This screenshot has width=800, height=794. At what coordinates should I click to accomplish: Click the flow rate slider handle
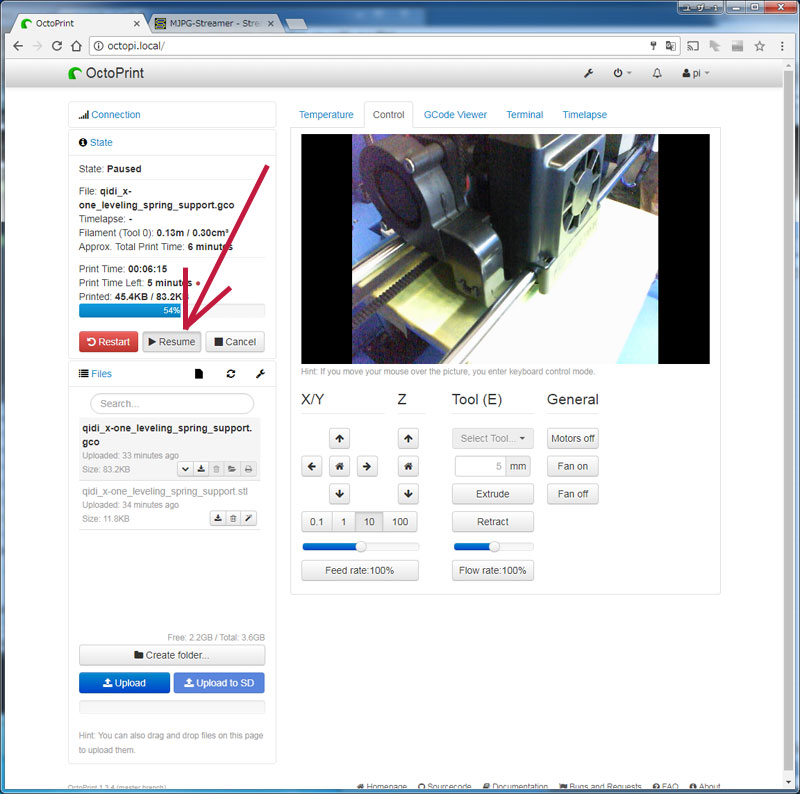(x=494, y=547)
